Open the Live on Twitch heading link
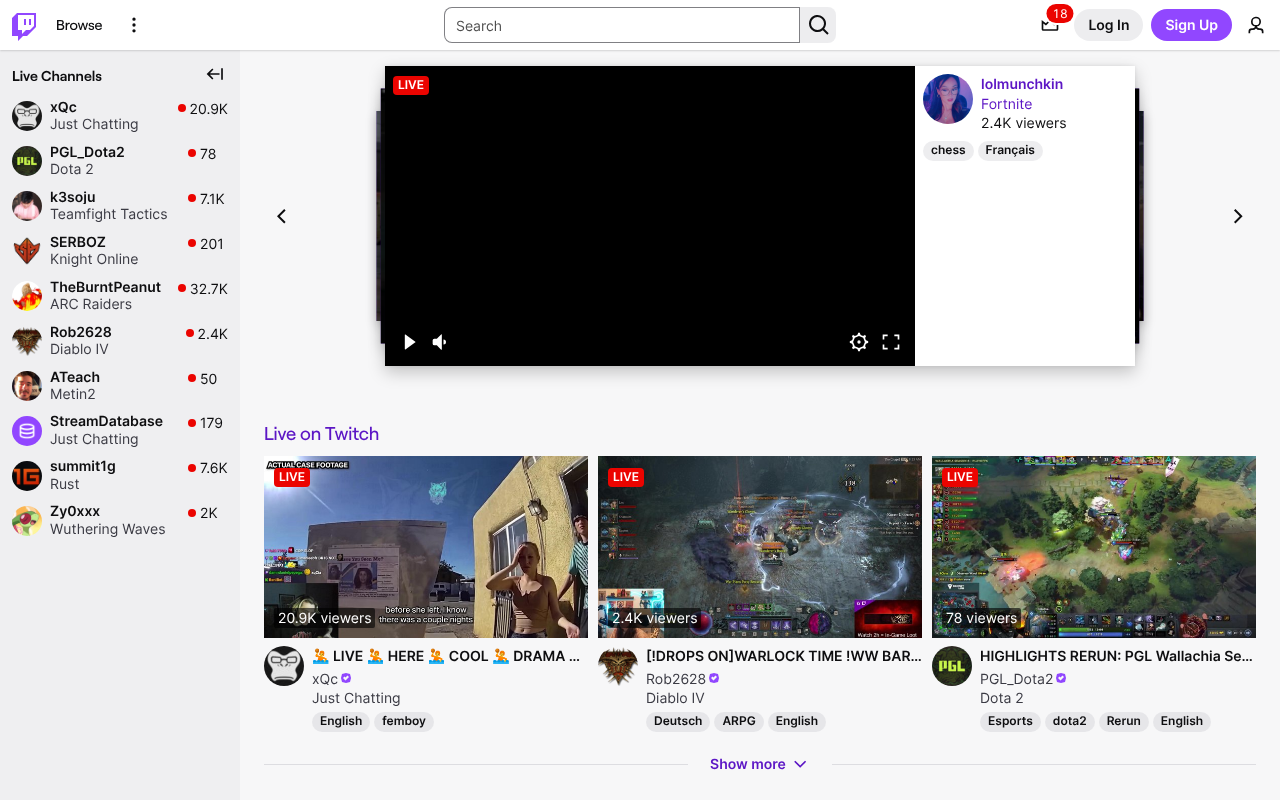This screenshot has width=1280, height=800. (x=321, y=434)
